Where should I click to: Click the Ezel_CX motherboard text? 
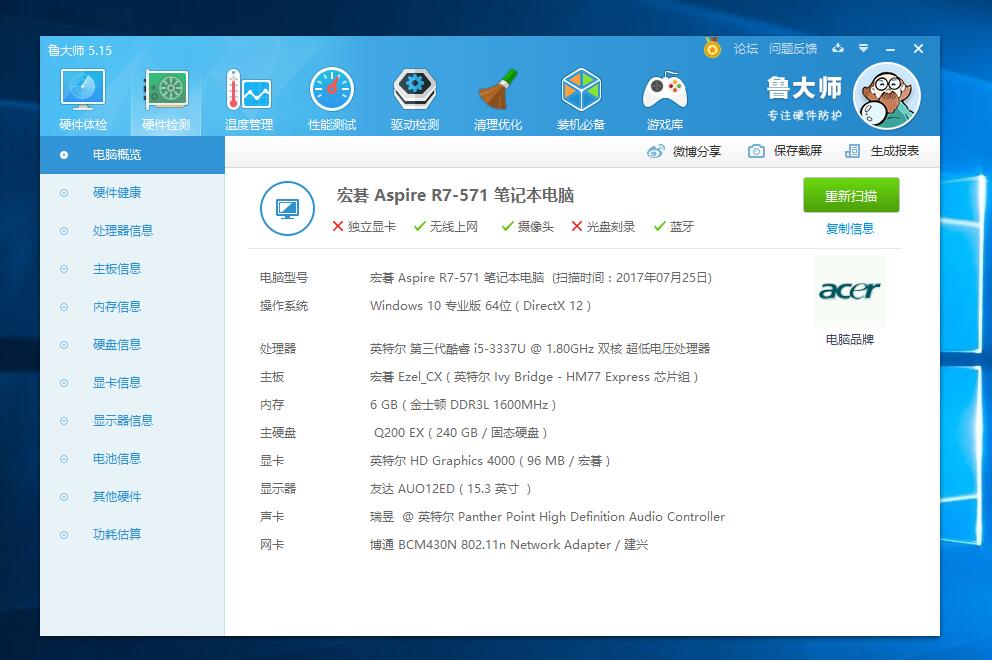point(534,377)
